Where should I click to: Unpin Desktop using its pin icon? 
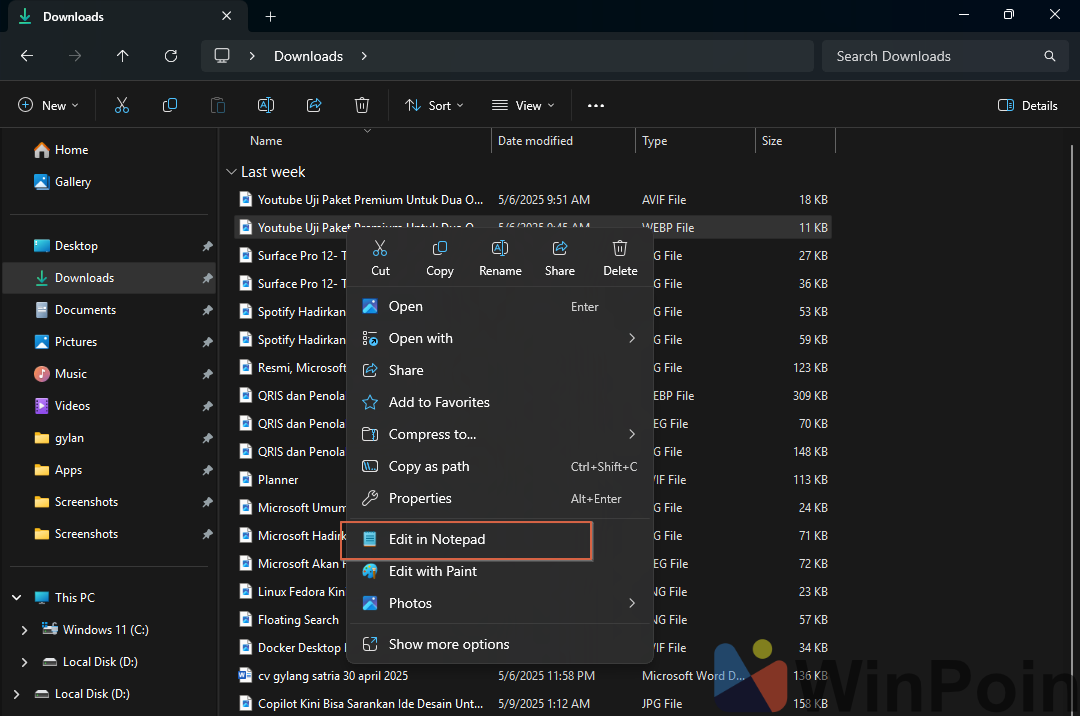[207, 246]
